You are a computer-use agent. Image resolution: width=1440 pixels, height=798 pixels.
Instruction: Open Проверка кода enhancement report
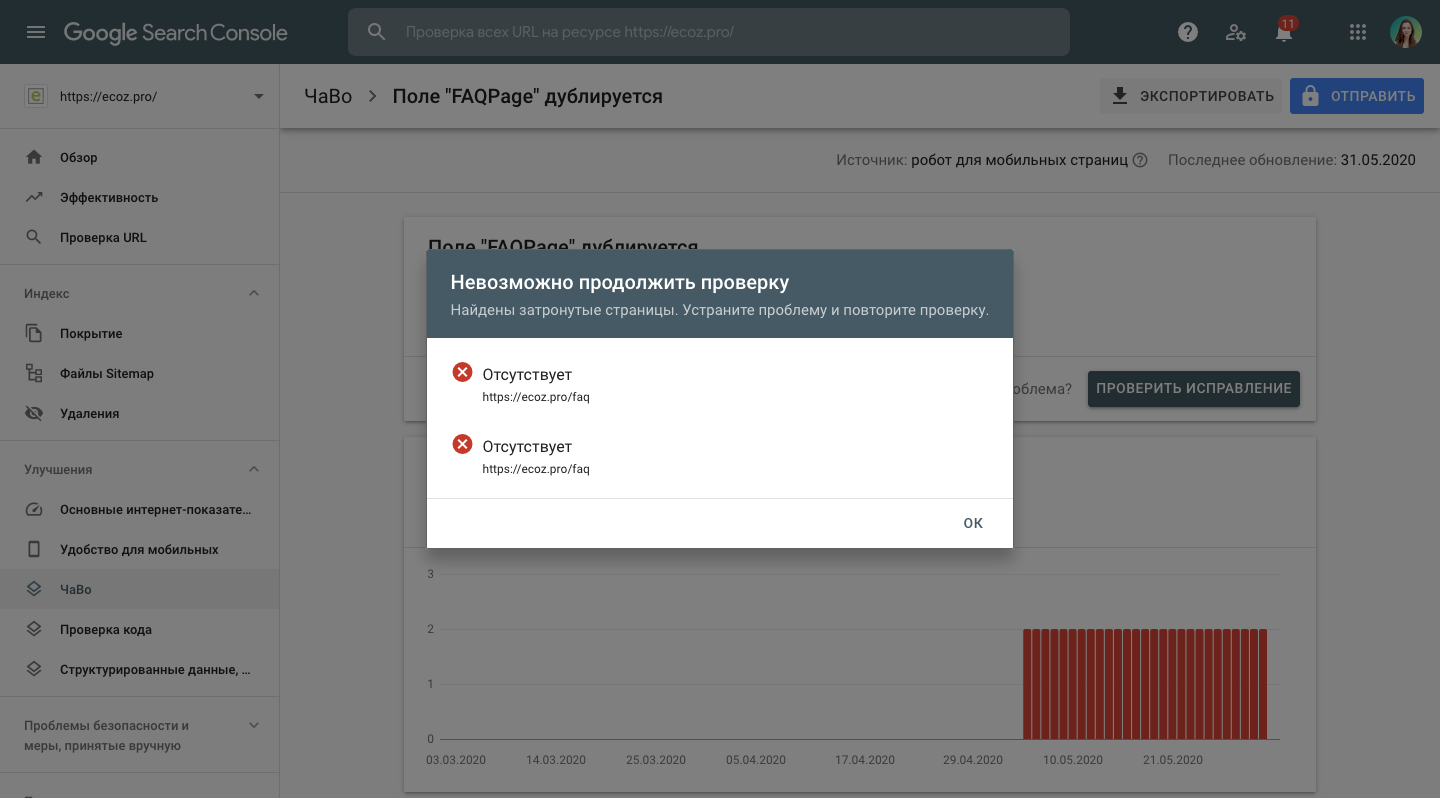tap(140, 629)
